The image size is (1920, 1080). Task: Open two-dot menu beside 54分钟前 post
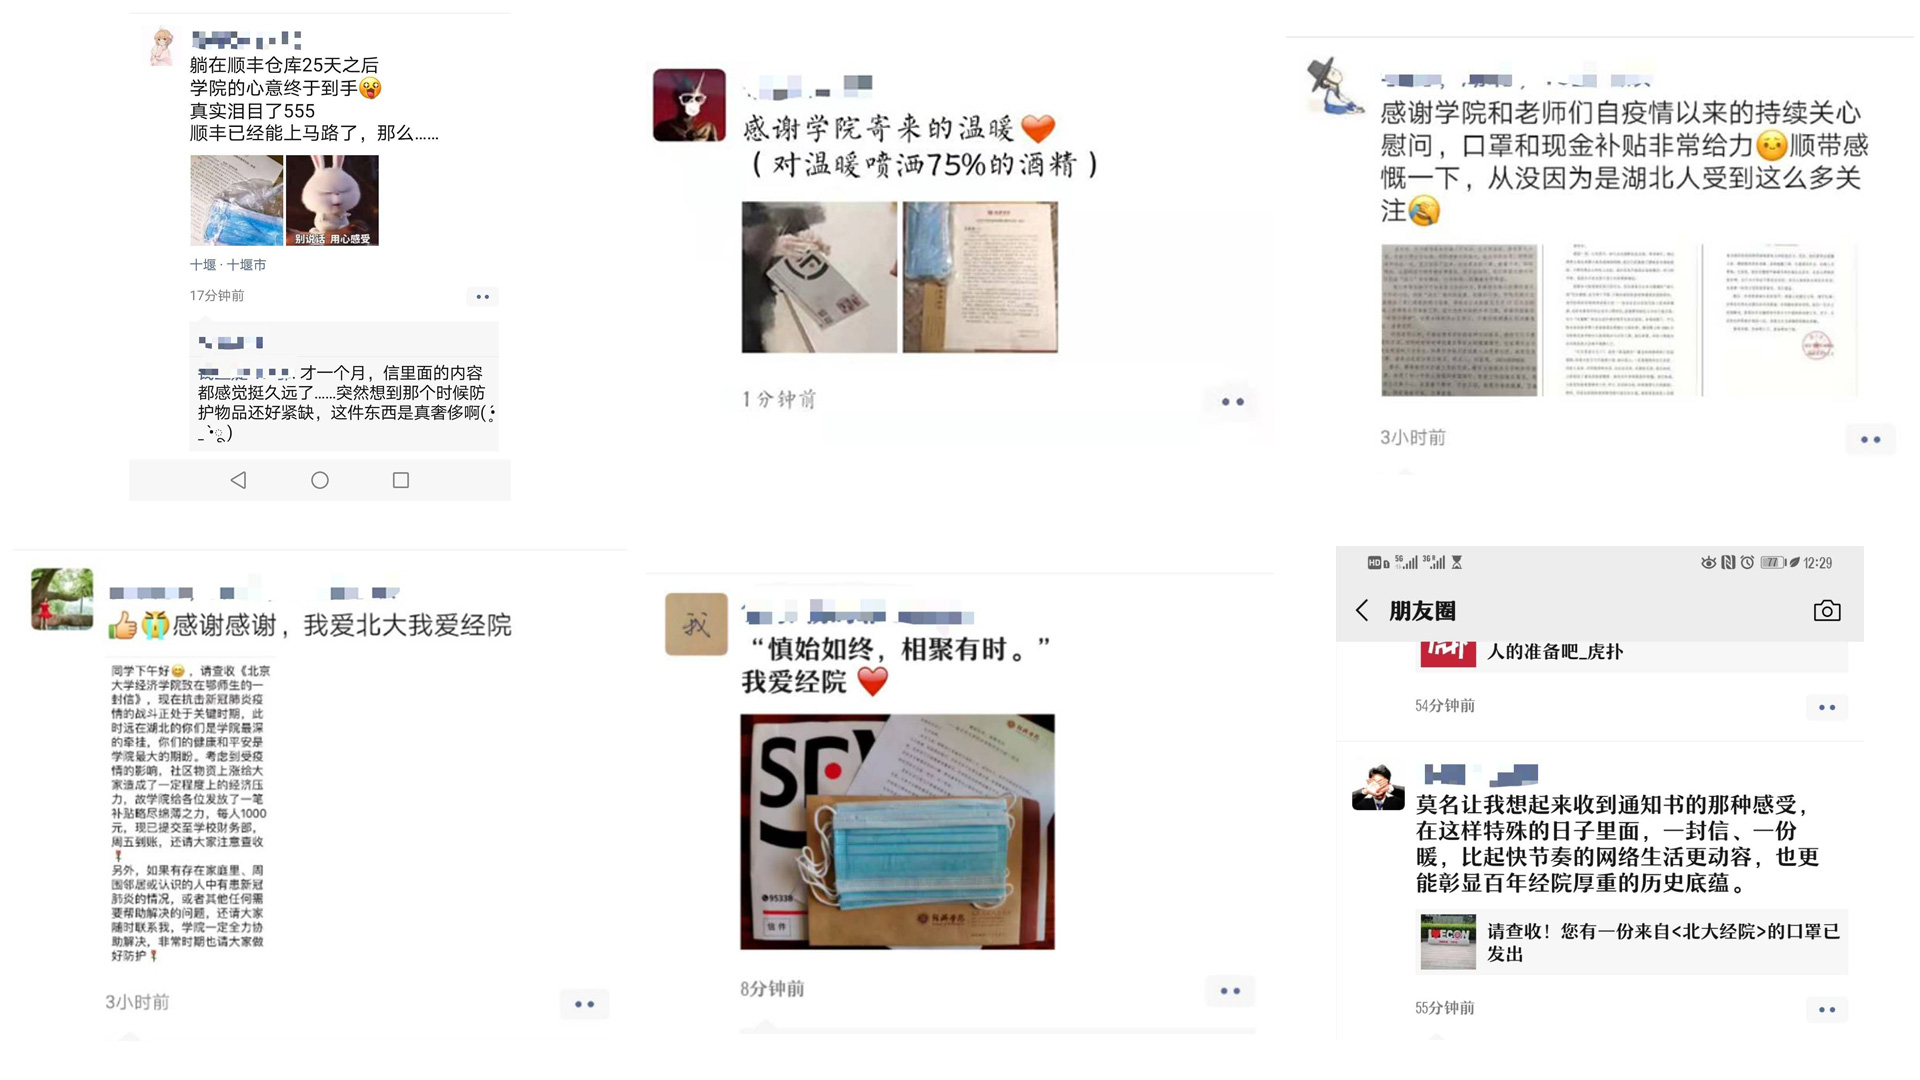[x=1827, y=708]
